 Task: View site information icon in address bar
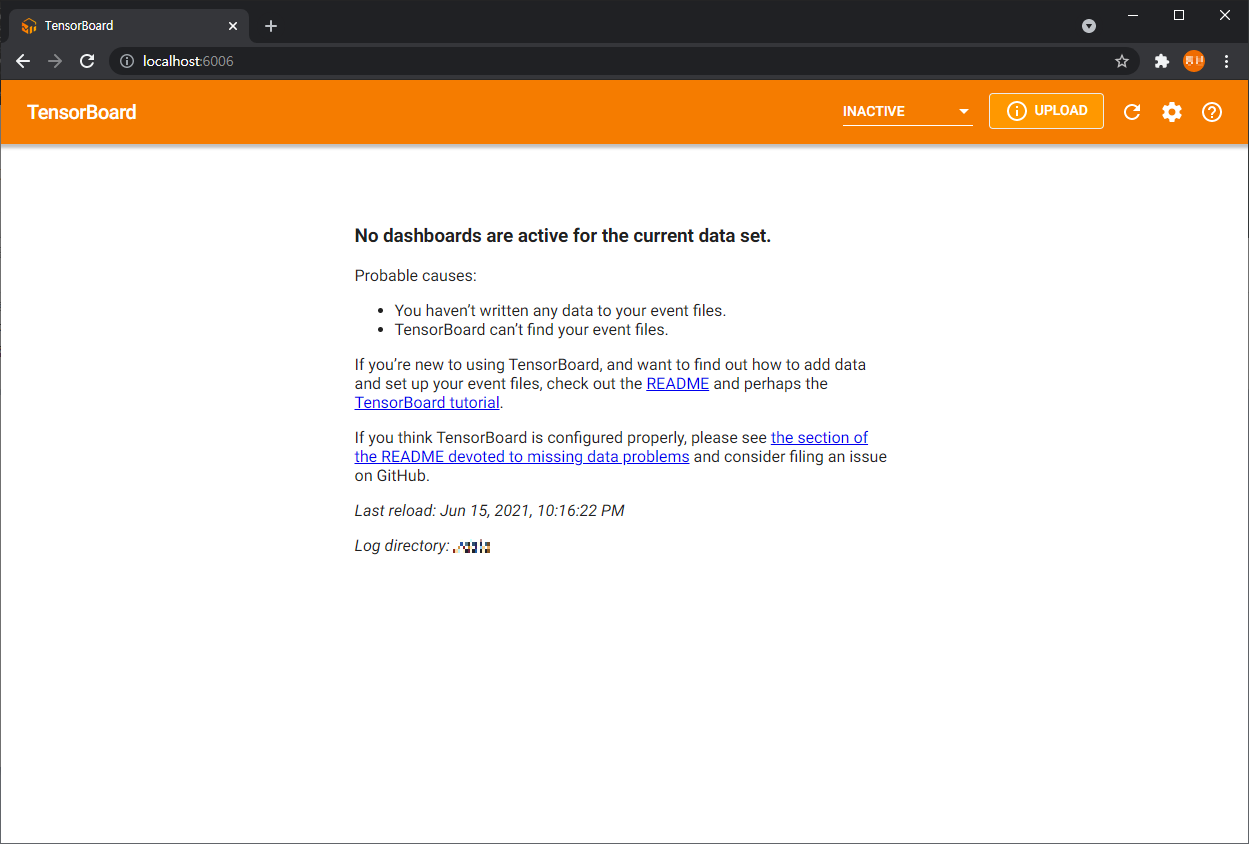pos(127,61)
